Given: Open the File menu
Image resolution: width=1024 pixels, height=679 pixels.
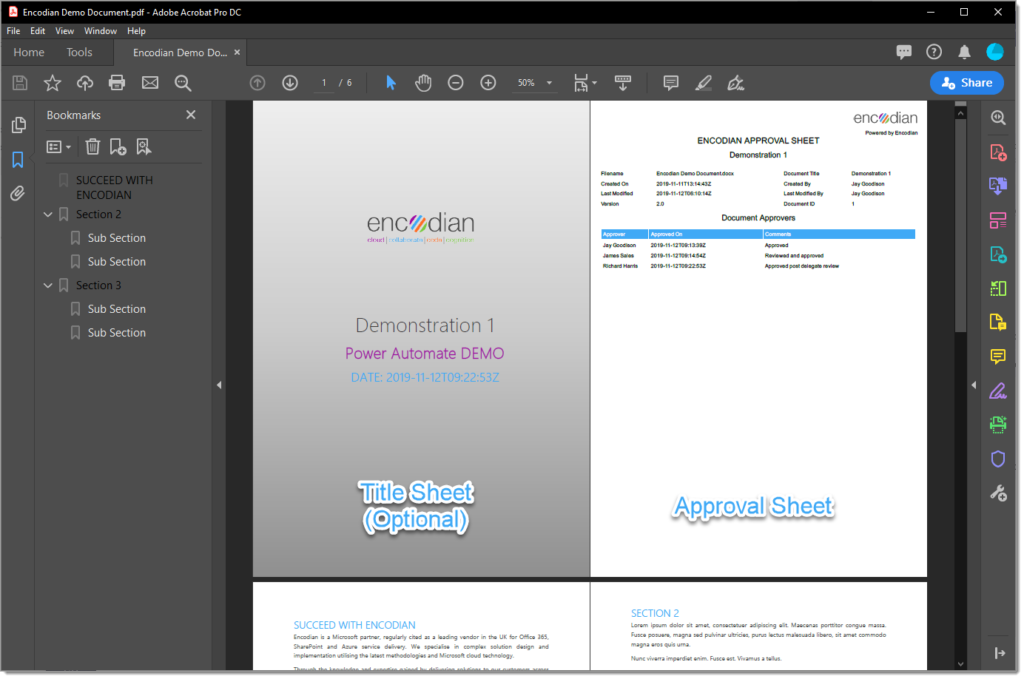Looking at the screenshot, I should coord(13,31).
